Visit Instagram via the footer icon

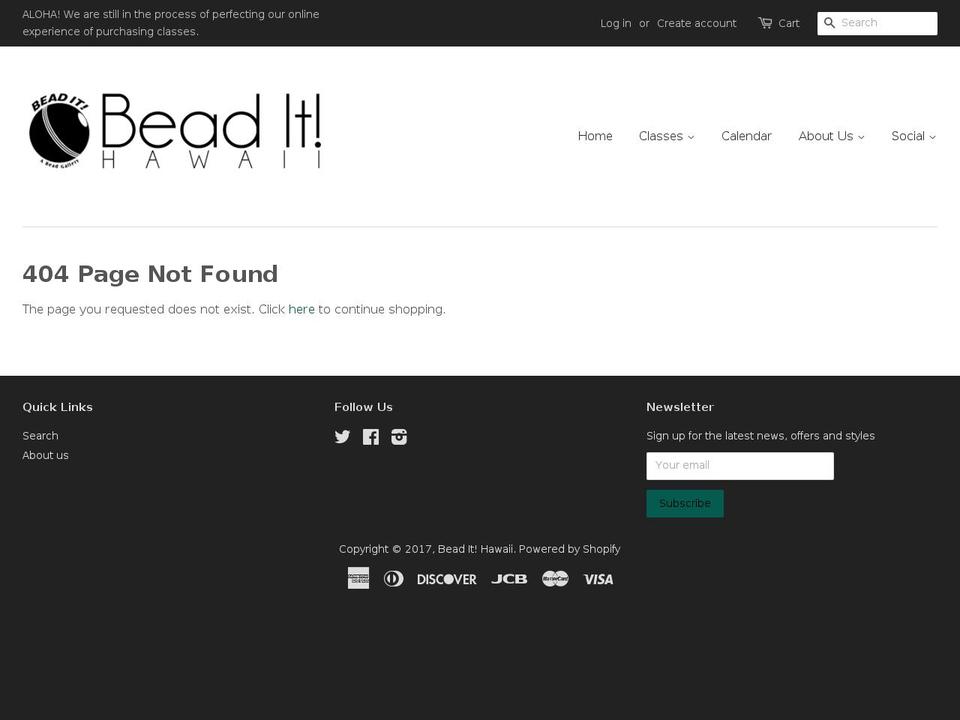399,437
